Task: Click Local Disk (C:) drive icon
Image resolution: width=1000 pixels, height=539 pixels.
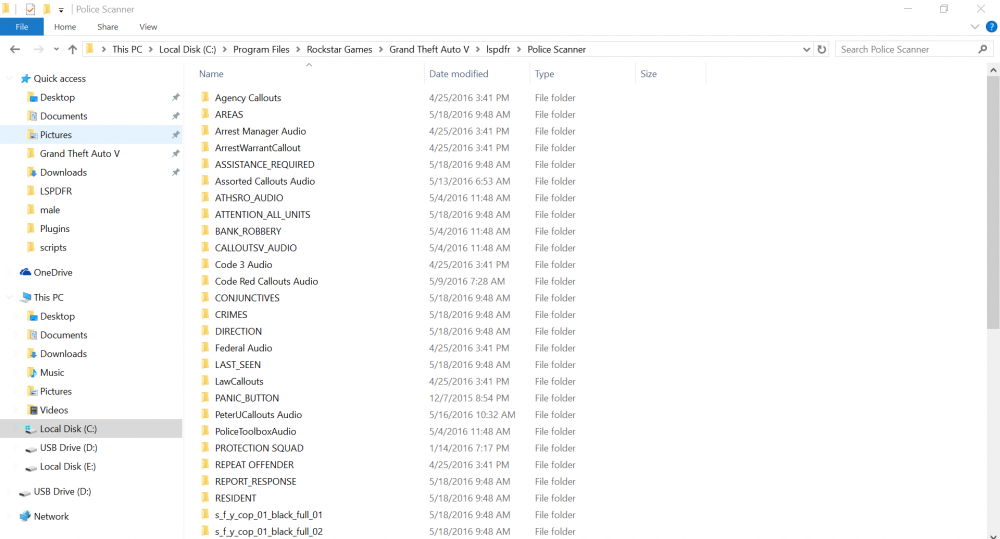Action: point(31,429)
